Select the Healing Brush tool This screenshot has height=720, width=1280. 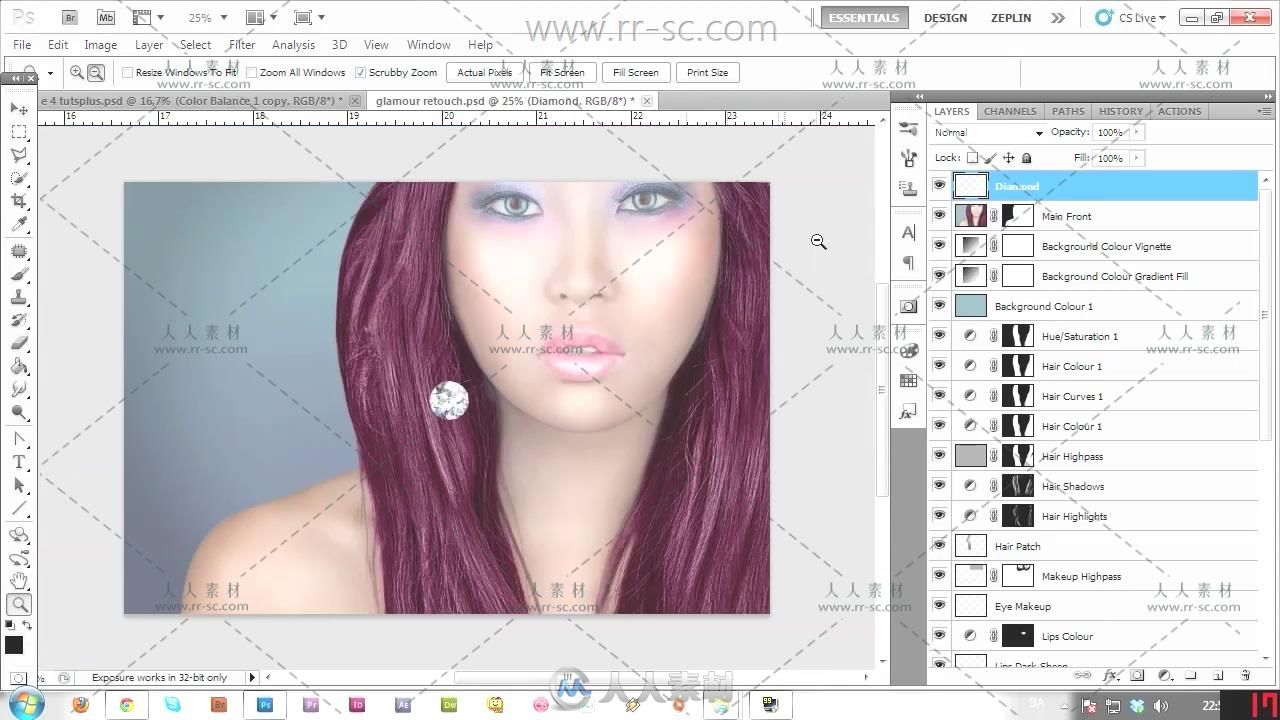point(19,252)
